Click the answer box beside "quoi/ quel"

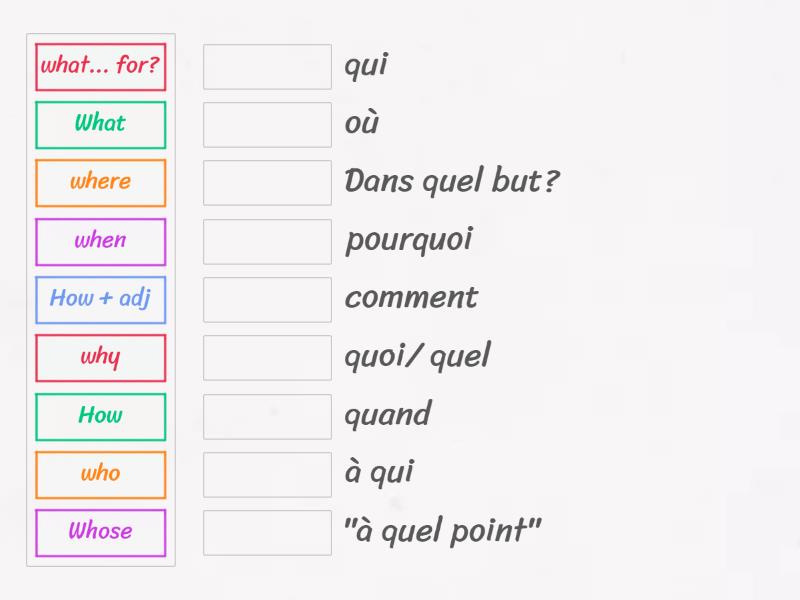click(267, 357)
